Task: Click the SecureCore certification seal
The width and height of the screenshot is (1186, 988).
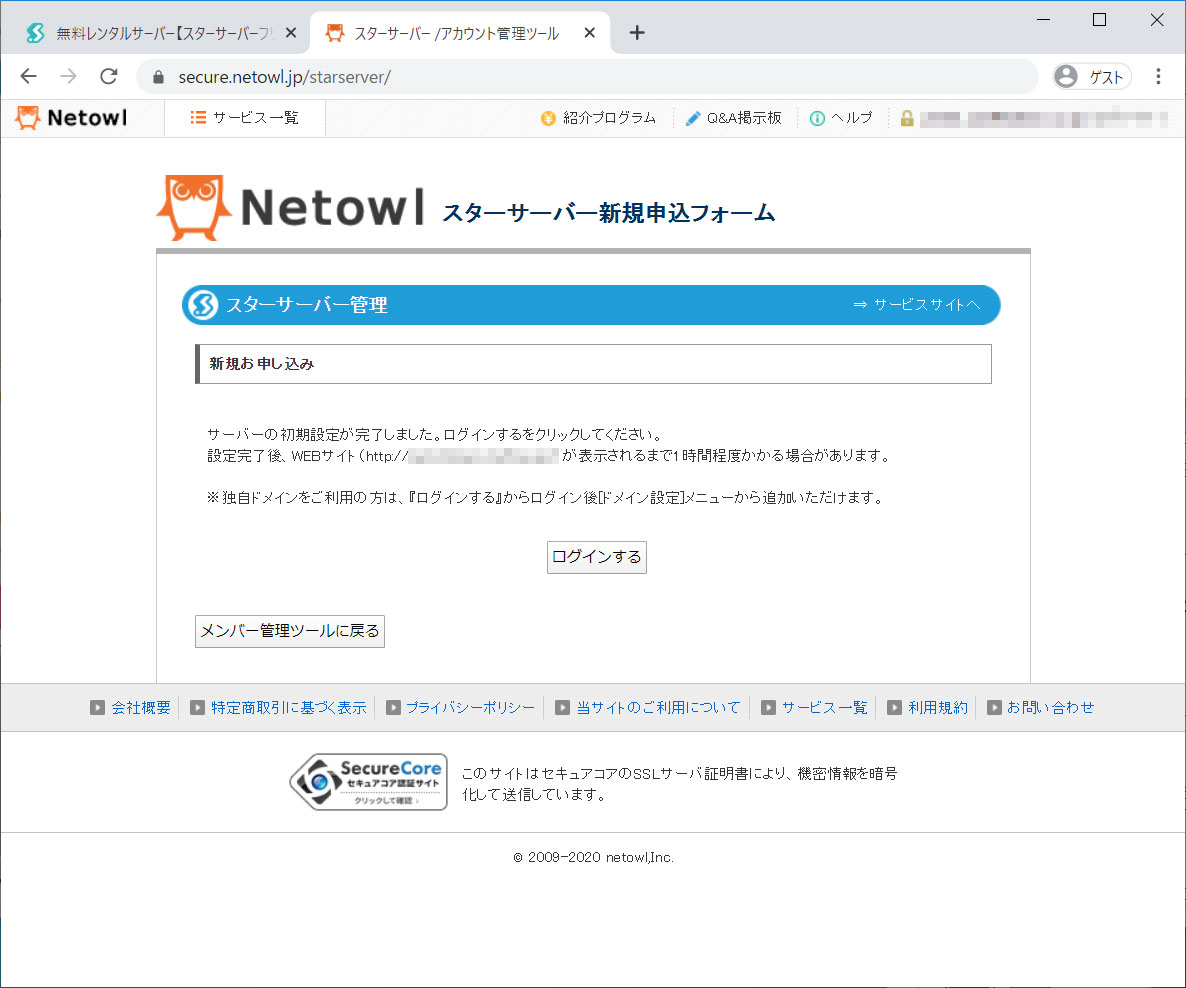Action: click(369, 782)
